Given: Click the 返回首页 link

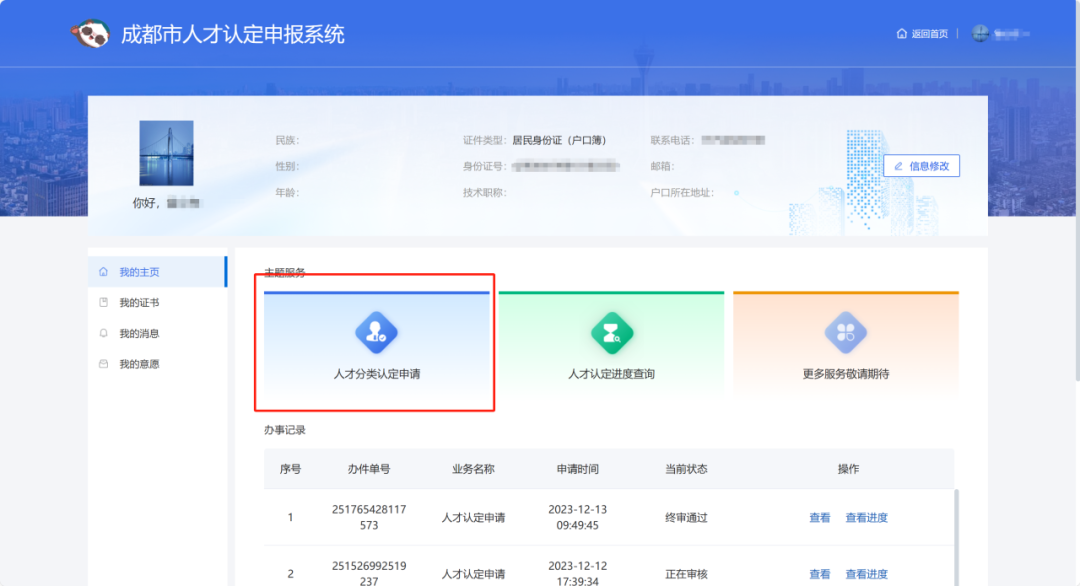Looking at the screenshot, I should tap(929, 34).
